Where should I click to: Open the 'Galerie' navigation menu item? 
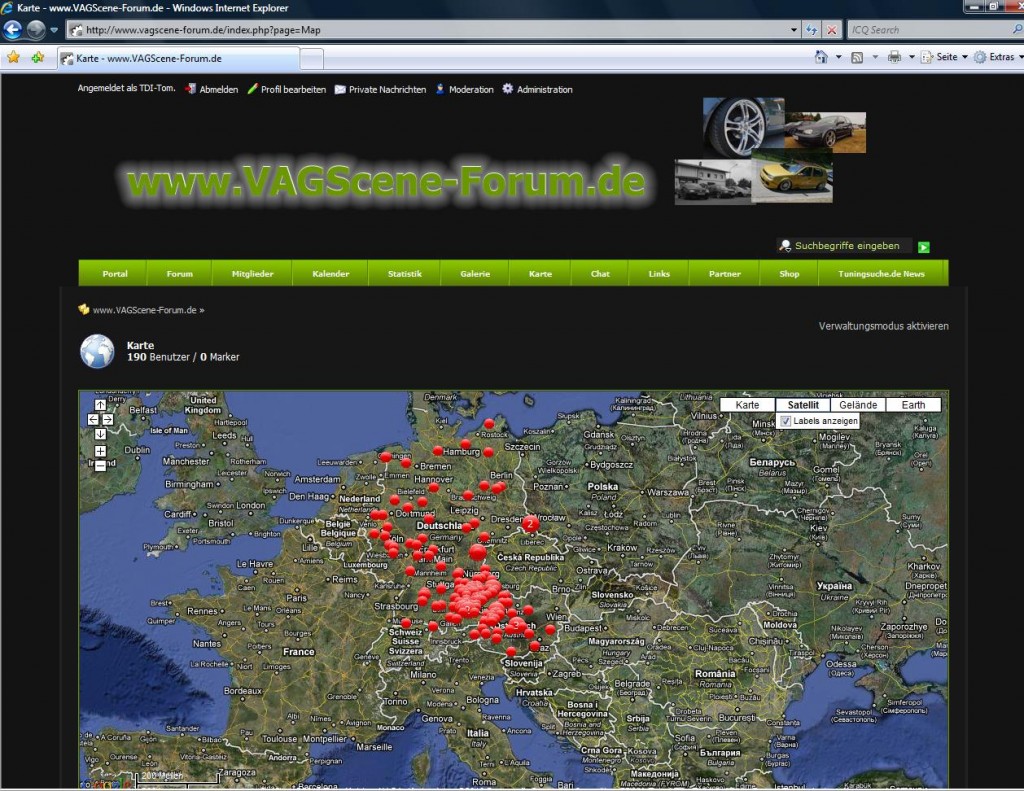pyautogui.click(x=475, y=273)
